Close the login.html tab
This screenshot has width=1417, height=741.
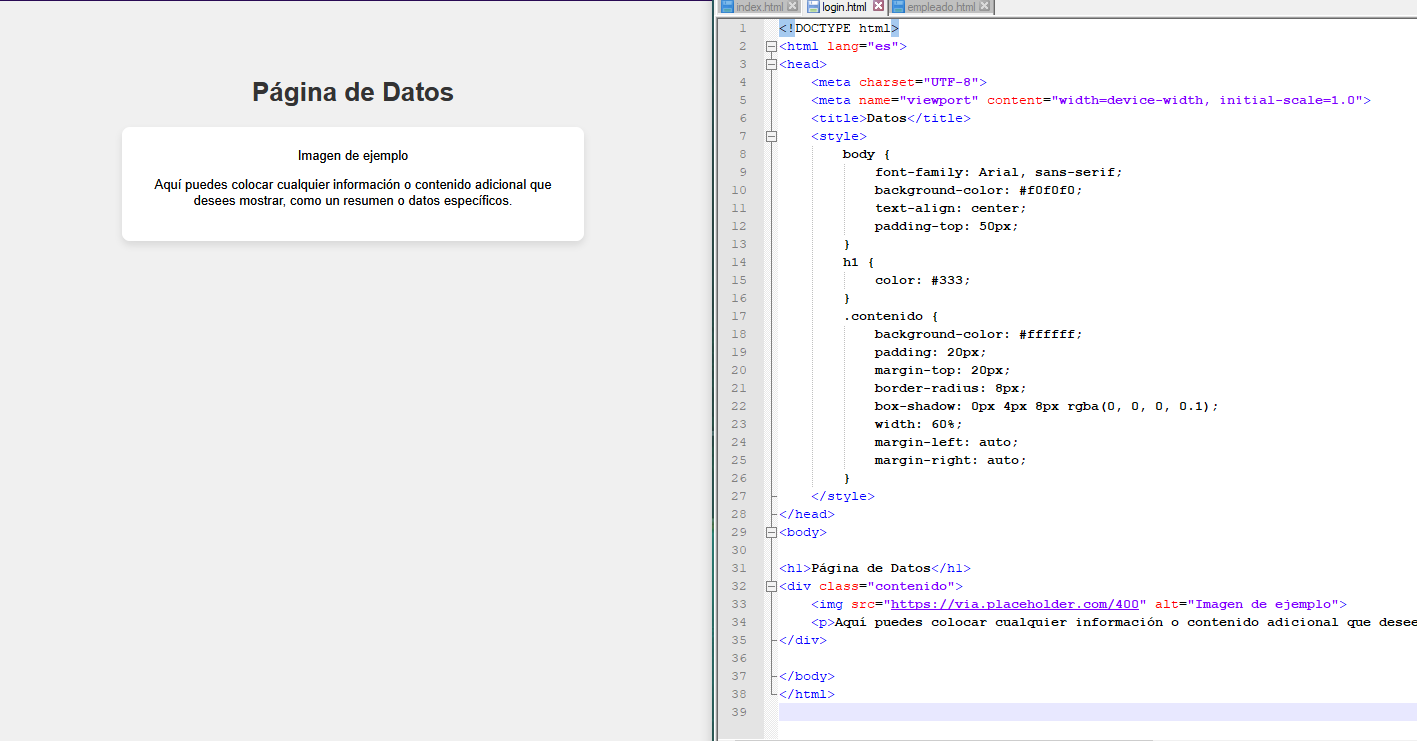[879, 7]
